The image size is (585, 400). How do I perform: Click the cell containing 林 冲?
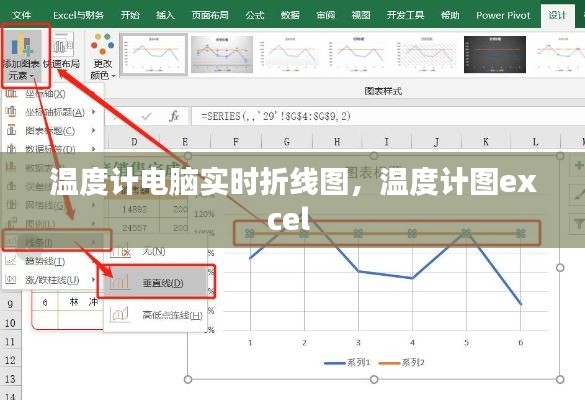click(82, 302)
